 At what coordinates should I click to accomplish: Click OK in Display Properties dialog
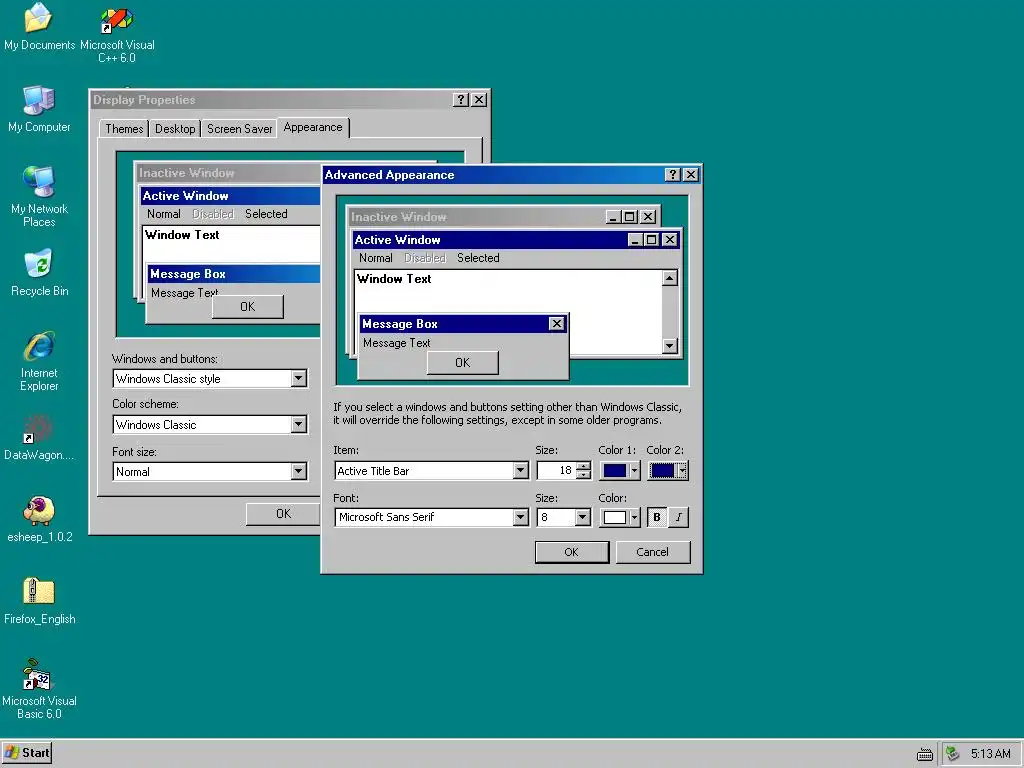click(x=283, y=514)
